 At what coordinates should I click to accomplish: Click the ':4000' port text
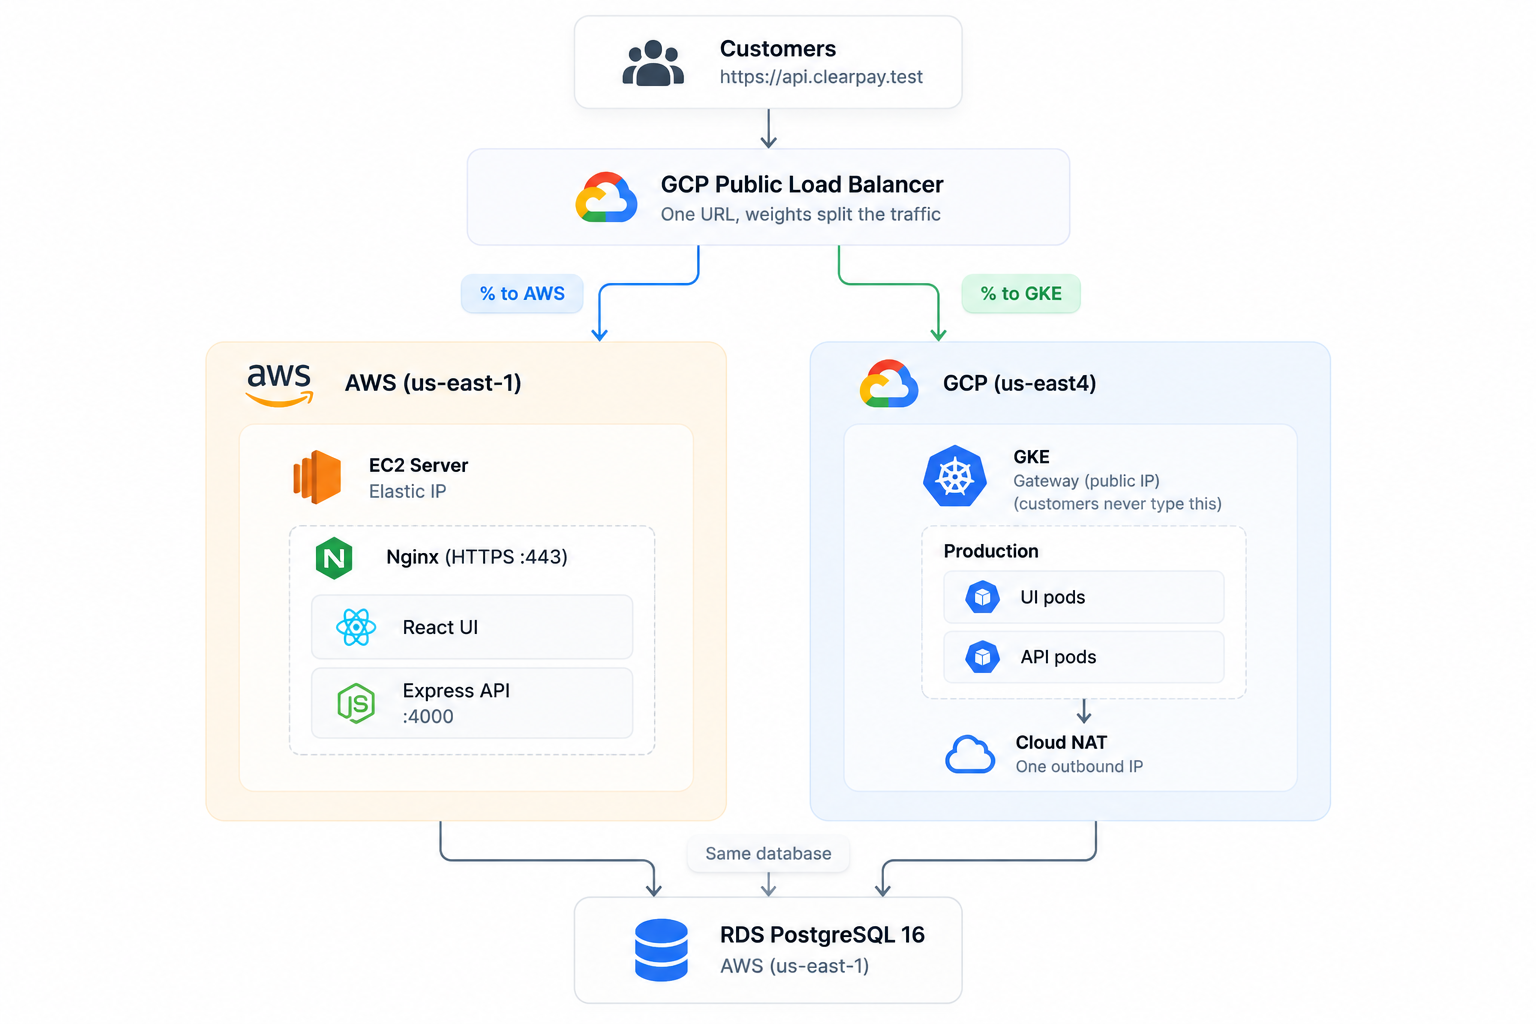428,717
